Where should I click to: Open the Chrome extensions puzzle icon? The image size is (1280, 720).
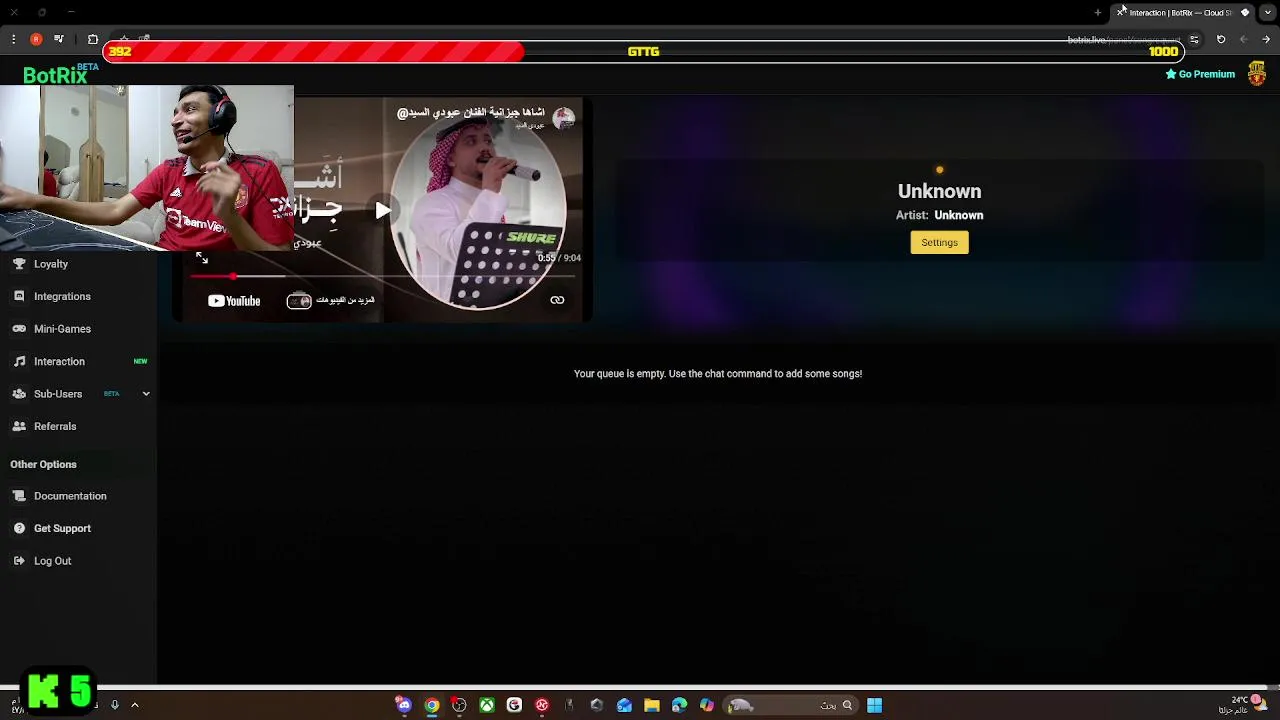click(93, 39)
